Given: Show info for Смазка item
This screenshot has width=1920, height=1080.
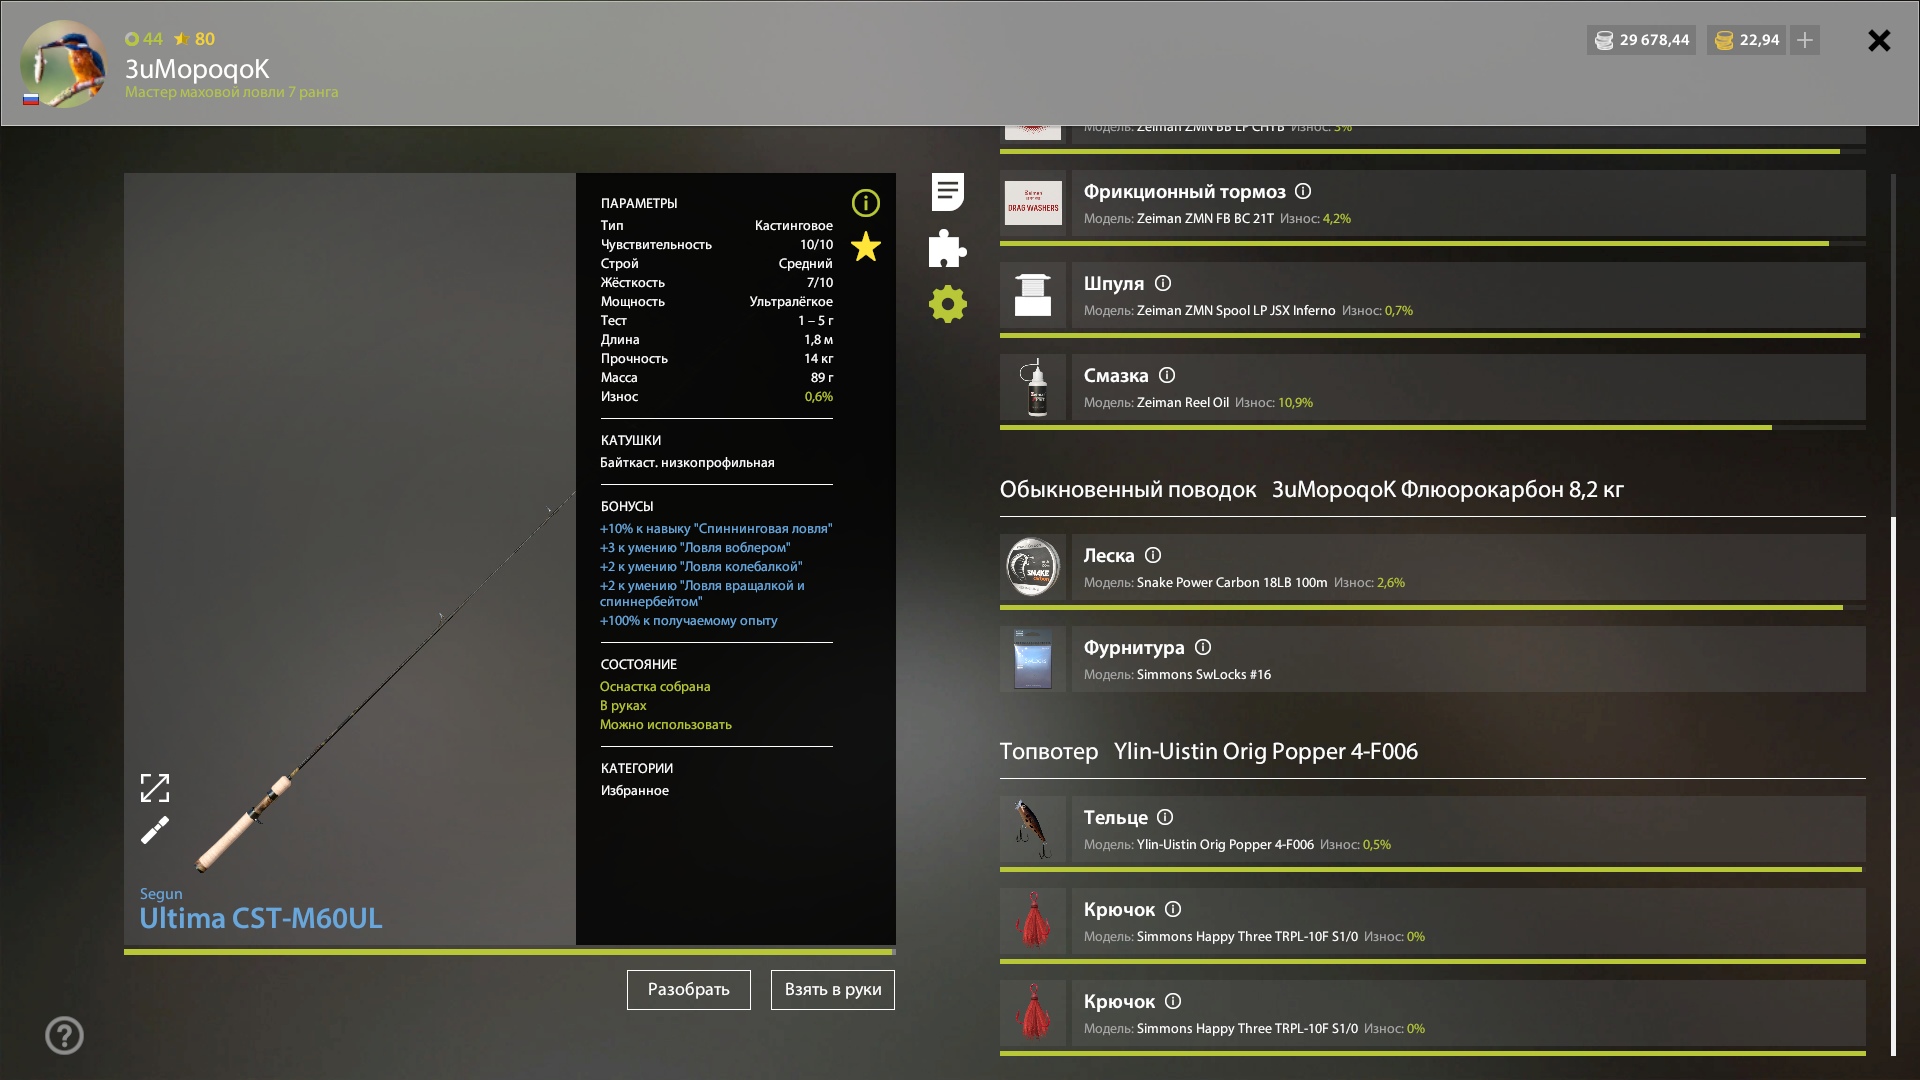Looking at the screenshot, I should click(1167, 375).
